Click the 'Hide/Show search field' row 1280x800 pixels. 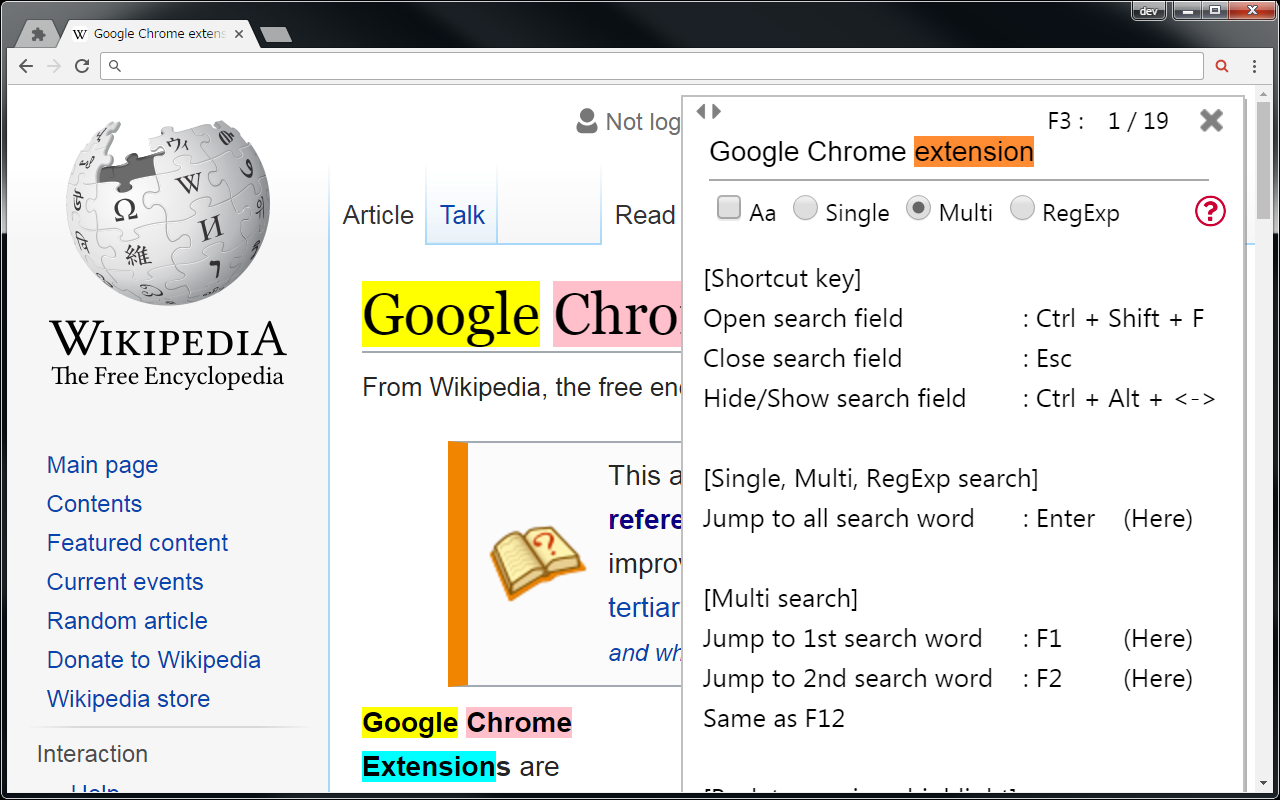(x=960, y=399)
